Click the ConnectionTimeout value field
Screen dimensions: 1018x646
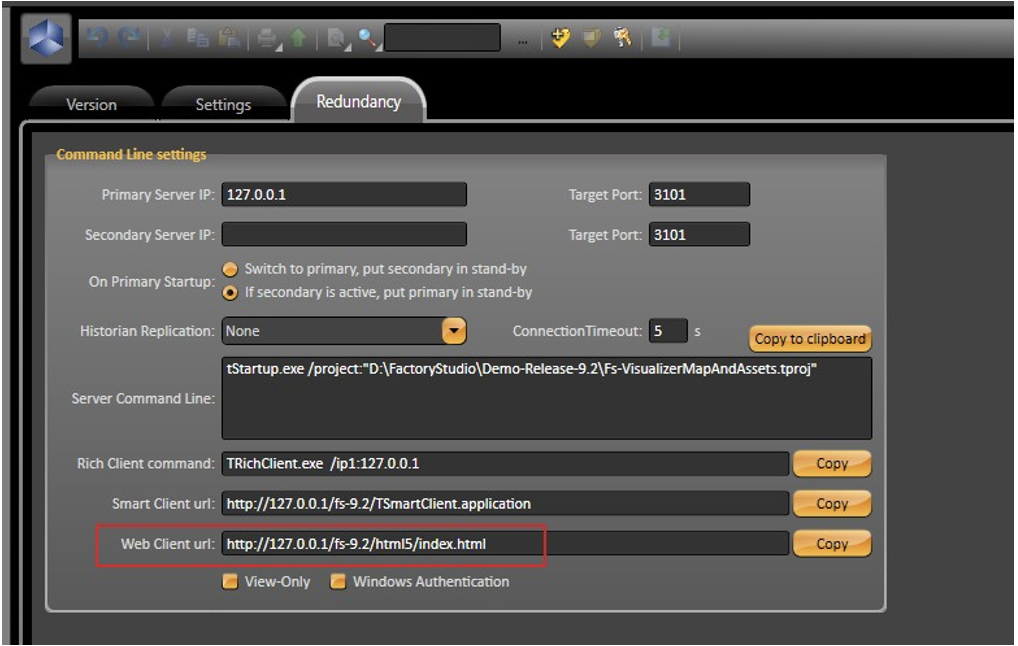pyautogui.click(x=667, y=331)
